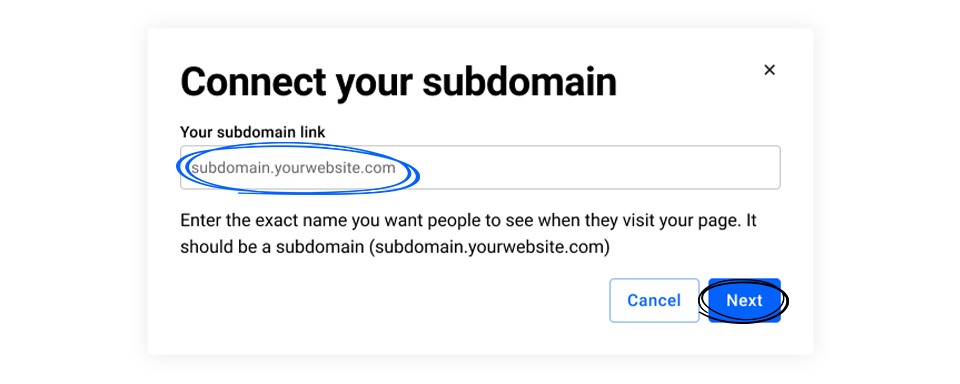Image resolution: width=960 pixels, height=384 pixels.
Task: Click the blank right side of subdomain field
Action: click(x=600, y=167)
